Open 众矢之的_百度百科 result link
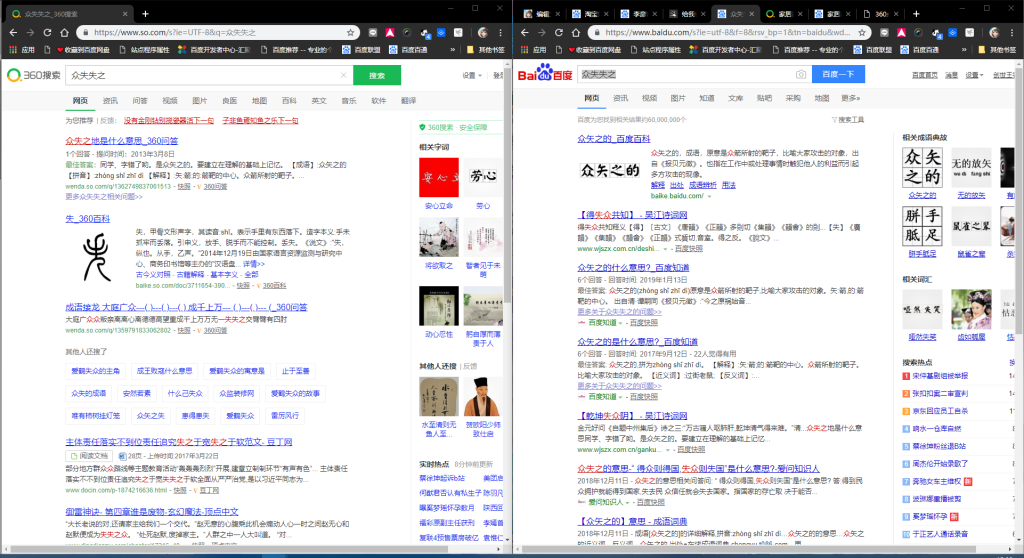 (x=614, y=139)
